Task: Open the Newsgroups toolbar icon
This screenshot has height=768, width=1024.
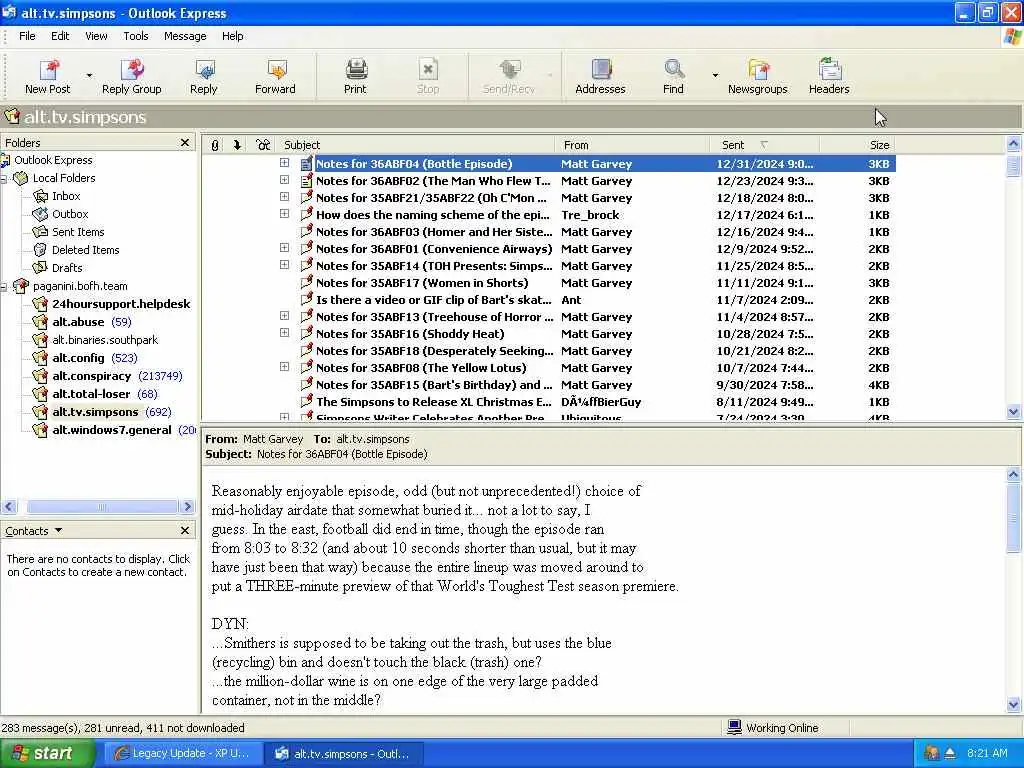Action: click(758, 69)
